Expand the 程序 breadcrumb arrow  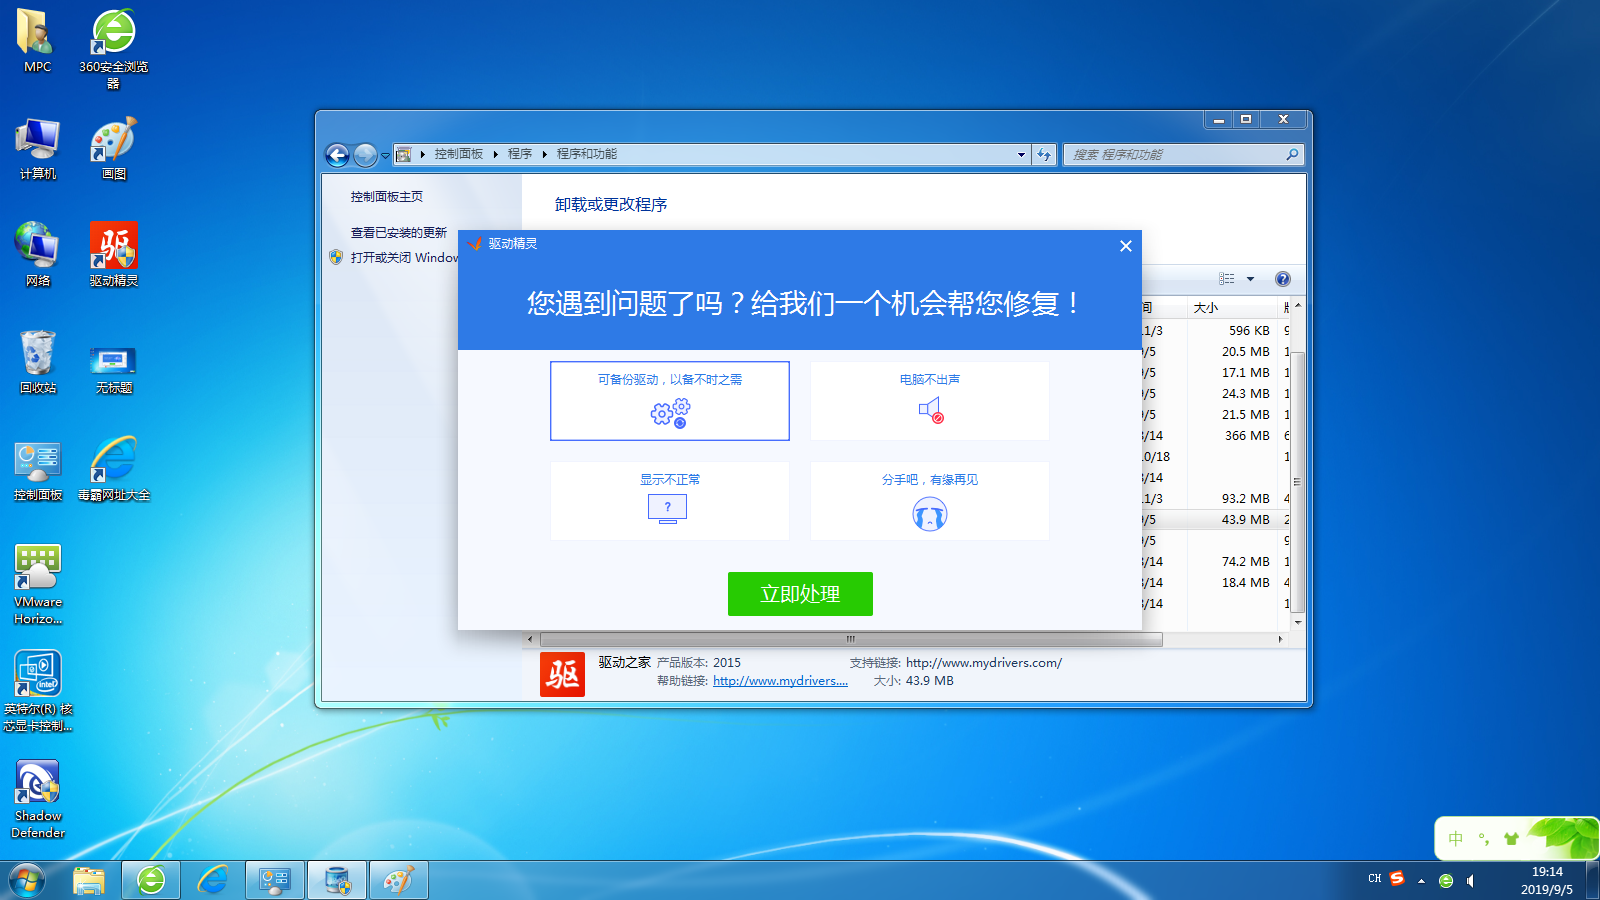pyautogui.click(x=544, y=154)
